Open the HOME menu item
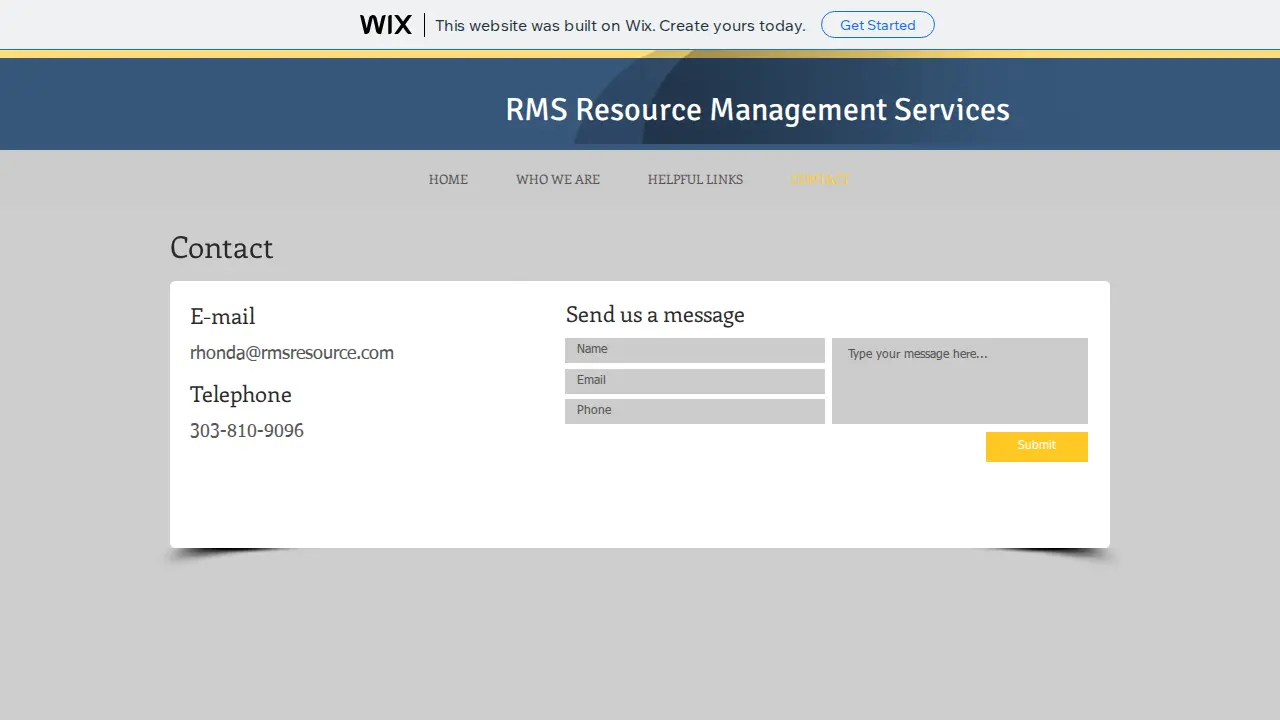Screen dimensions: 1280x720 448,180
